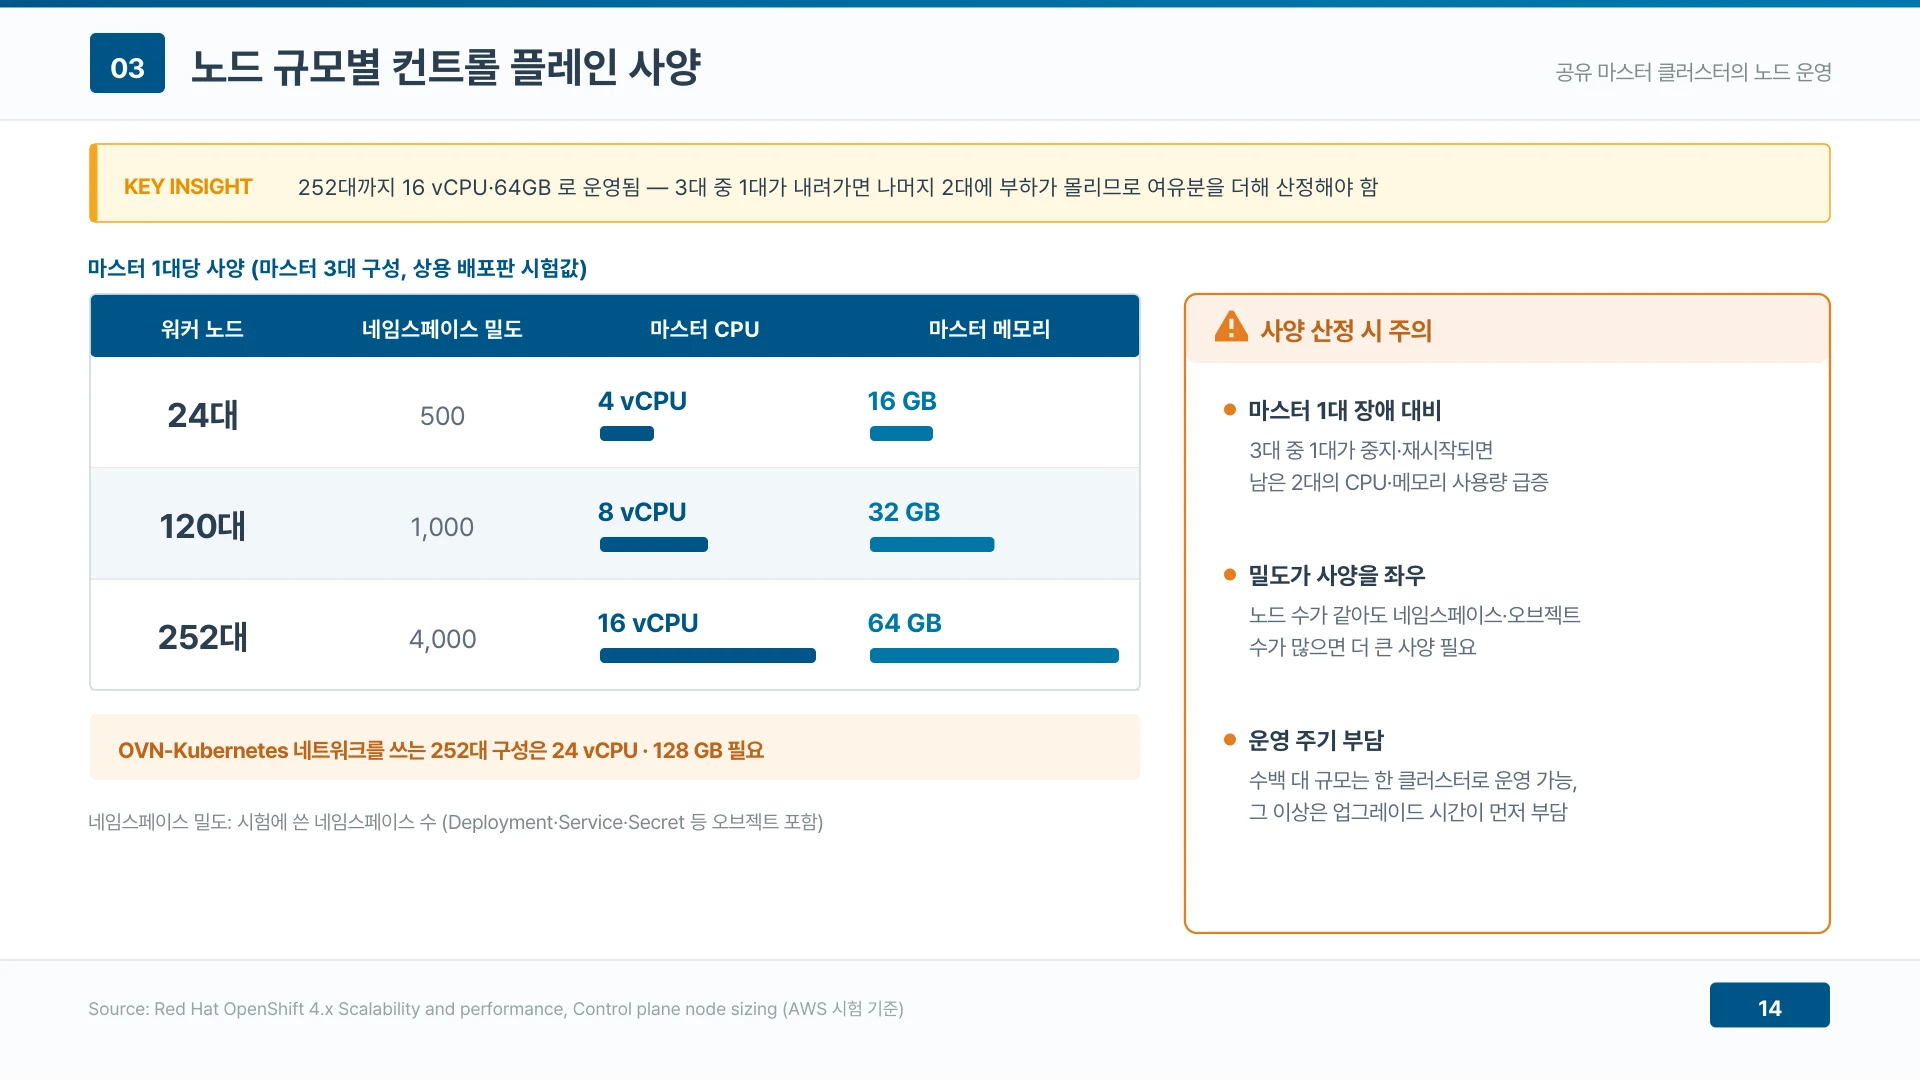
Task: Click the 공유 마스터 클러스터의 노드 운영 header text
Action: click(x=1693, y=72)
